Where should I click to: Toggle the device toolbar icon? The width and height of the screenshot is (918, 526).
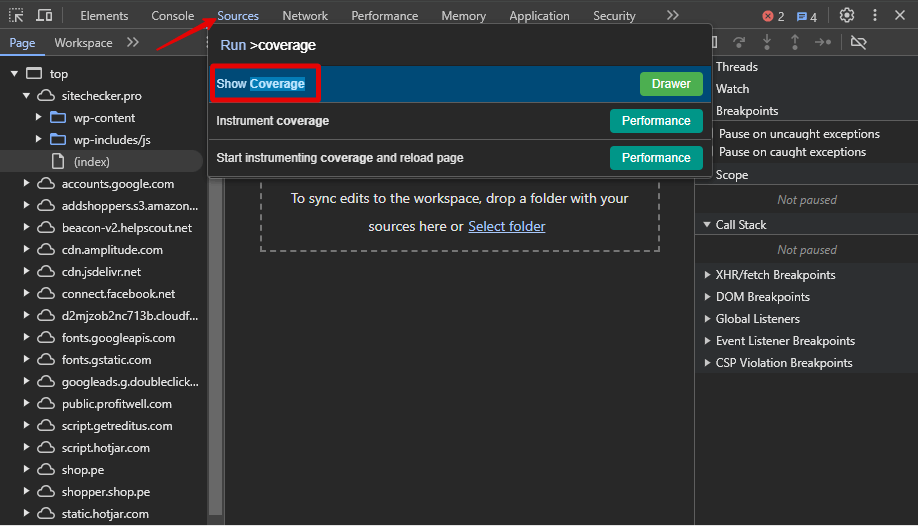(44, 15)
